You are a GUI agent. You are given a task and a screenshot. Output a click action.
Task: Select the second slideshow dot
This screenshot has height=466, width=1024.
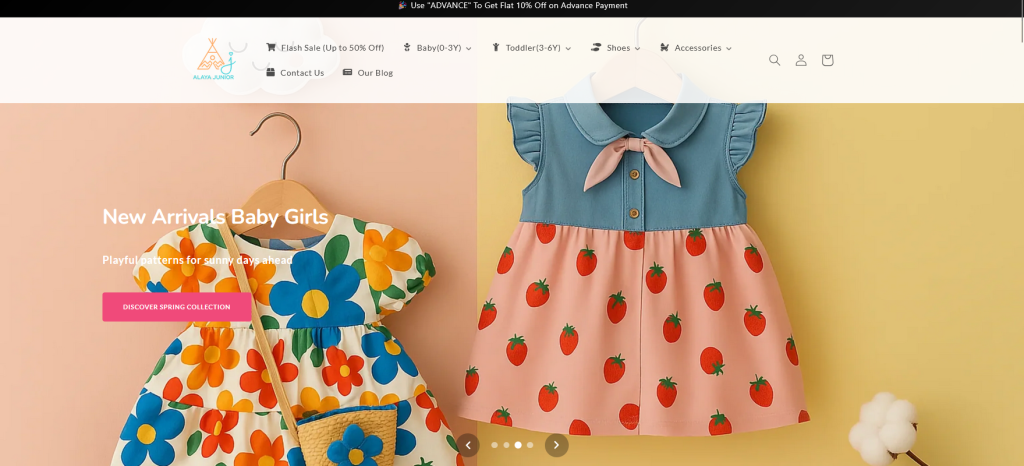(506, 445)
